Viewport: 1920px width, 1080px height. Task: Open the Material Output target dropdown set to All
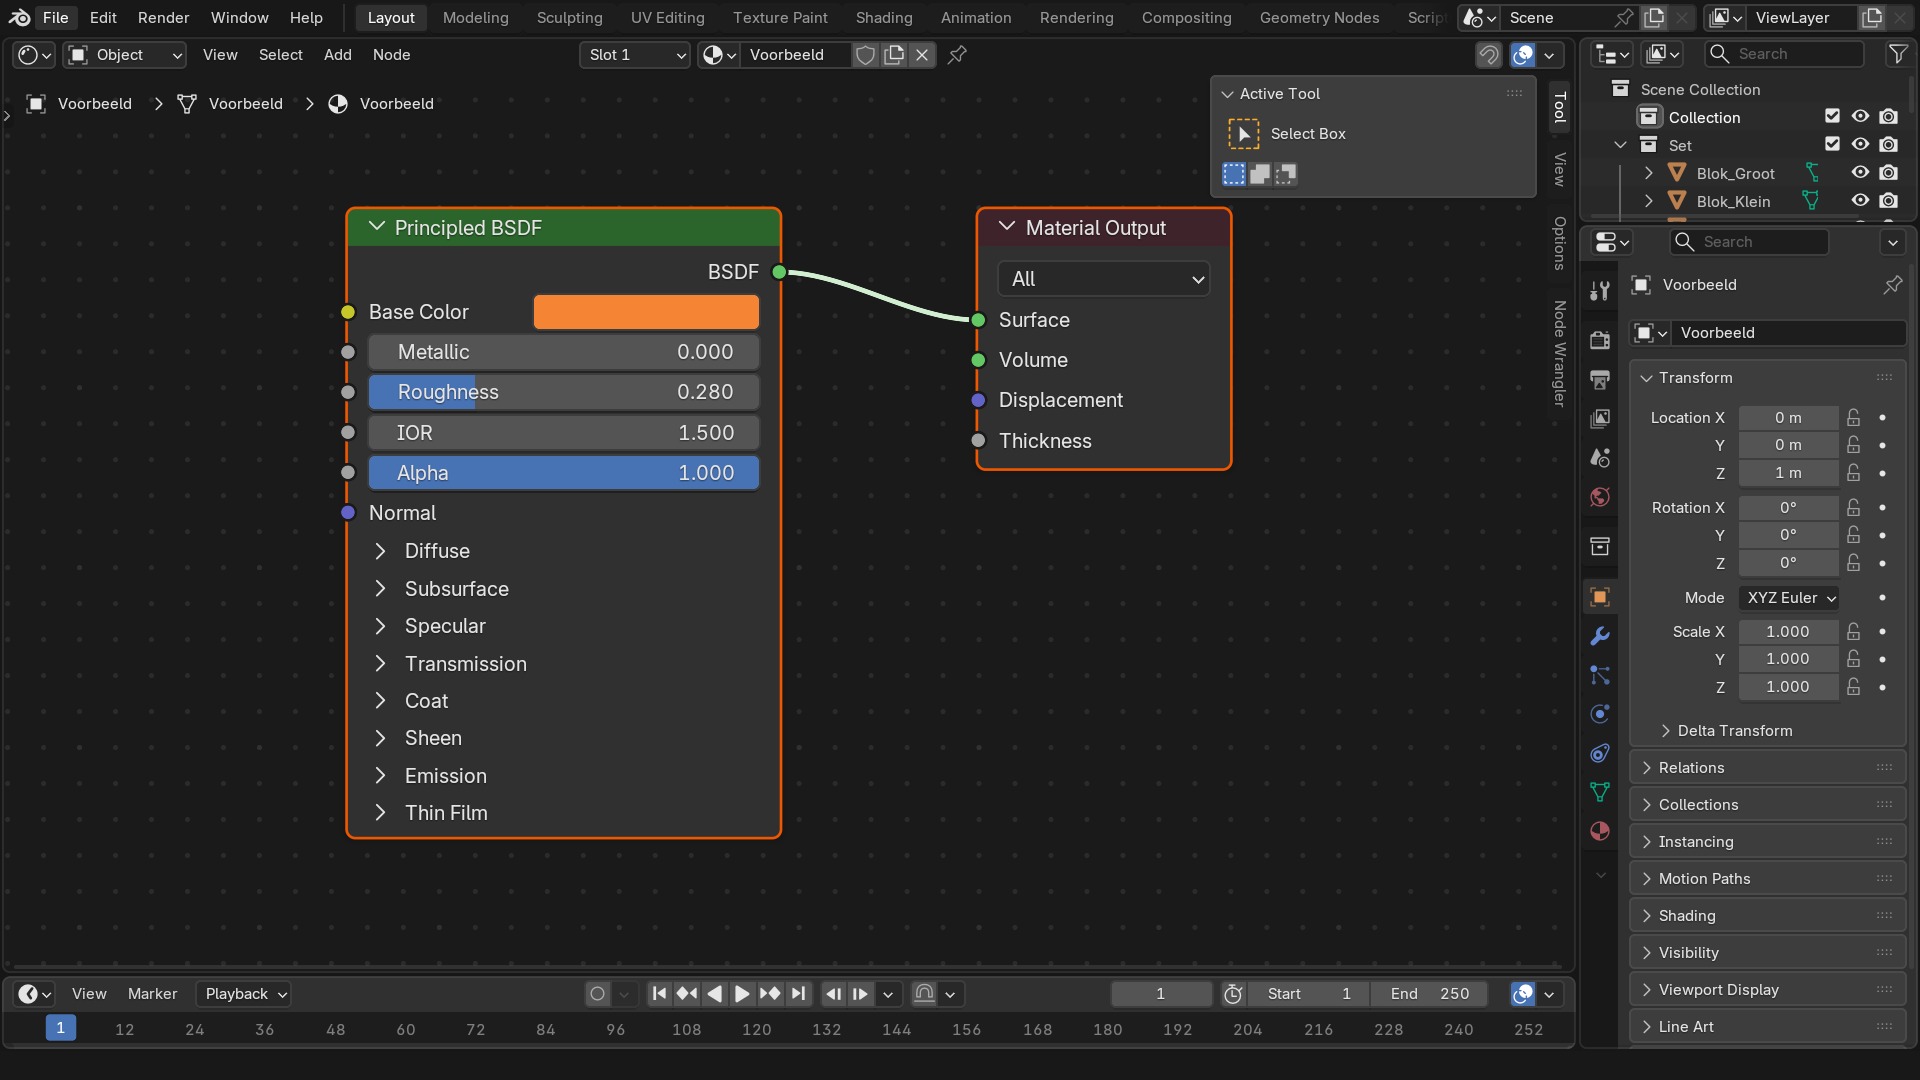click(x=1104, y=279)
